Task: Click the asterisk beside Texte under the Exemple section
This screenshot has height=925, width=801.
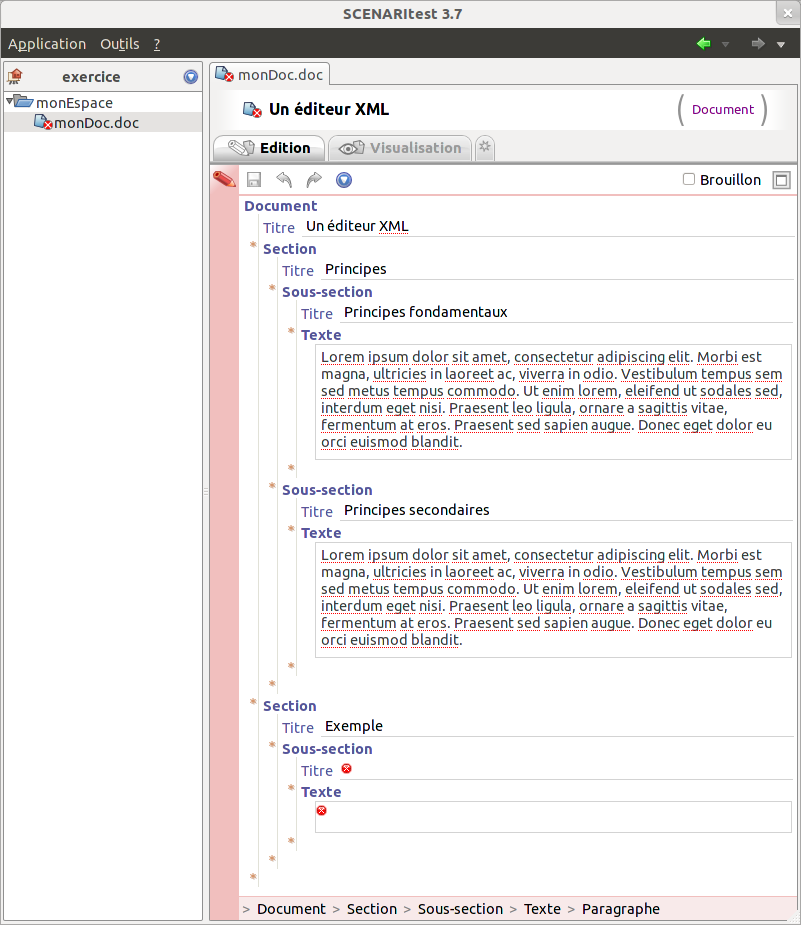Action: click(x=291, y=788)
